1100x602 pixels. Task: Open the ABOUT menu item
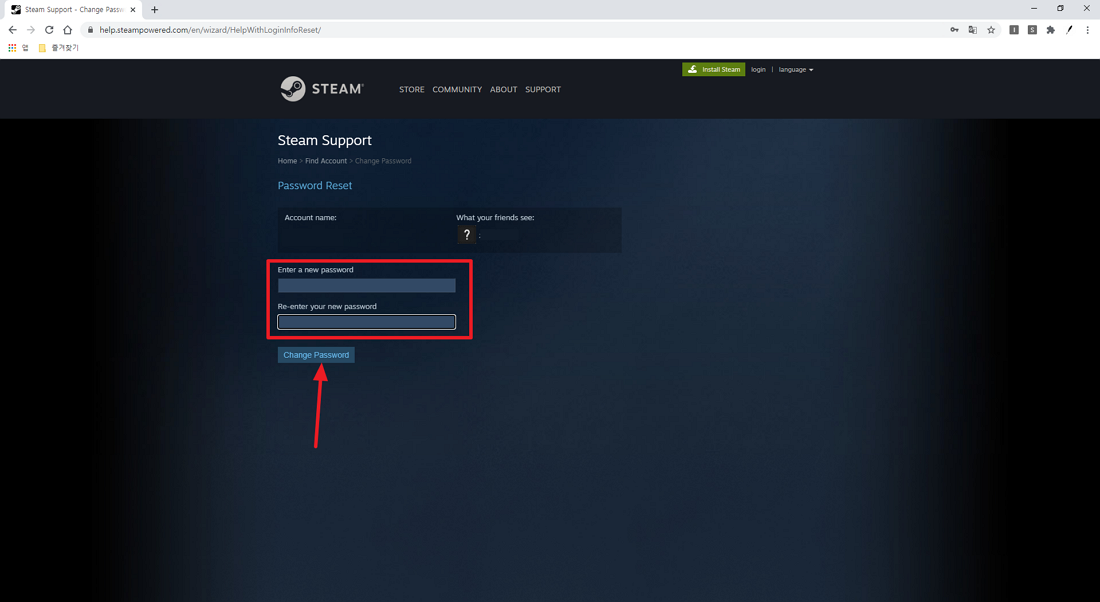click(x=504, y=89)
